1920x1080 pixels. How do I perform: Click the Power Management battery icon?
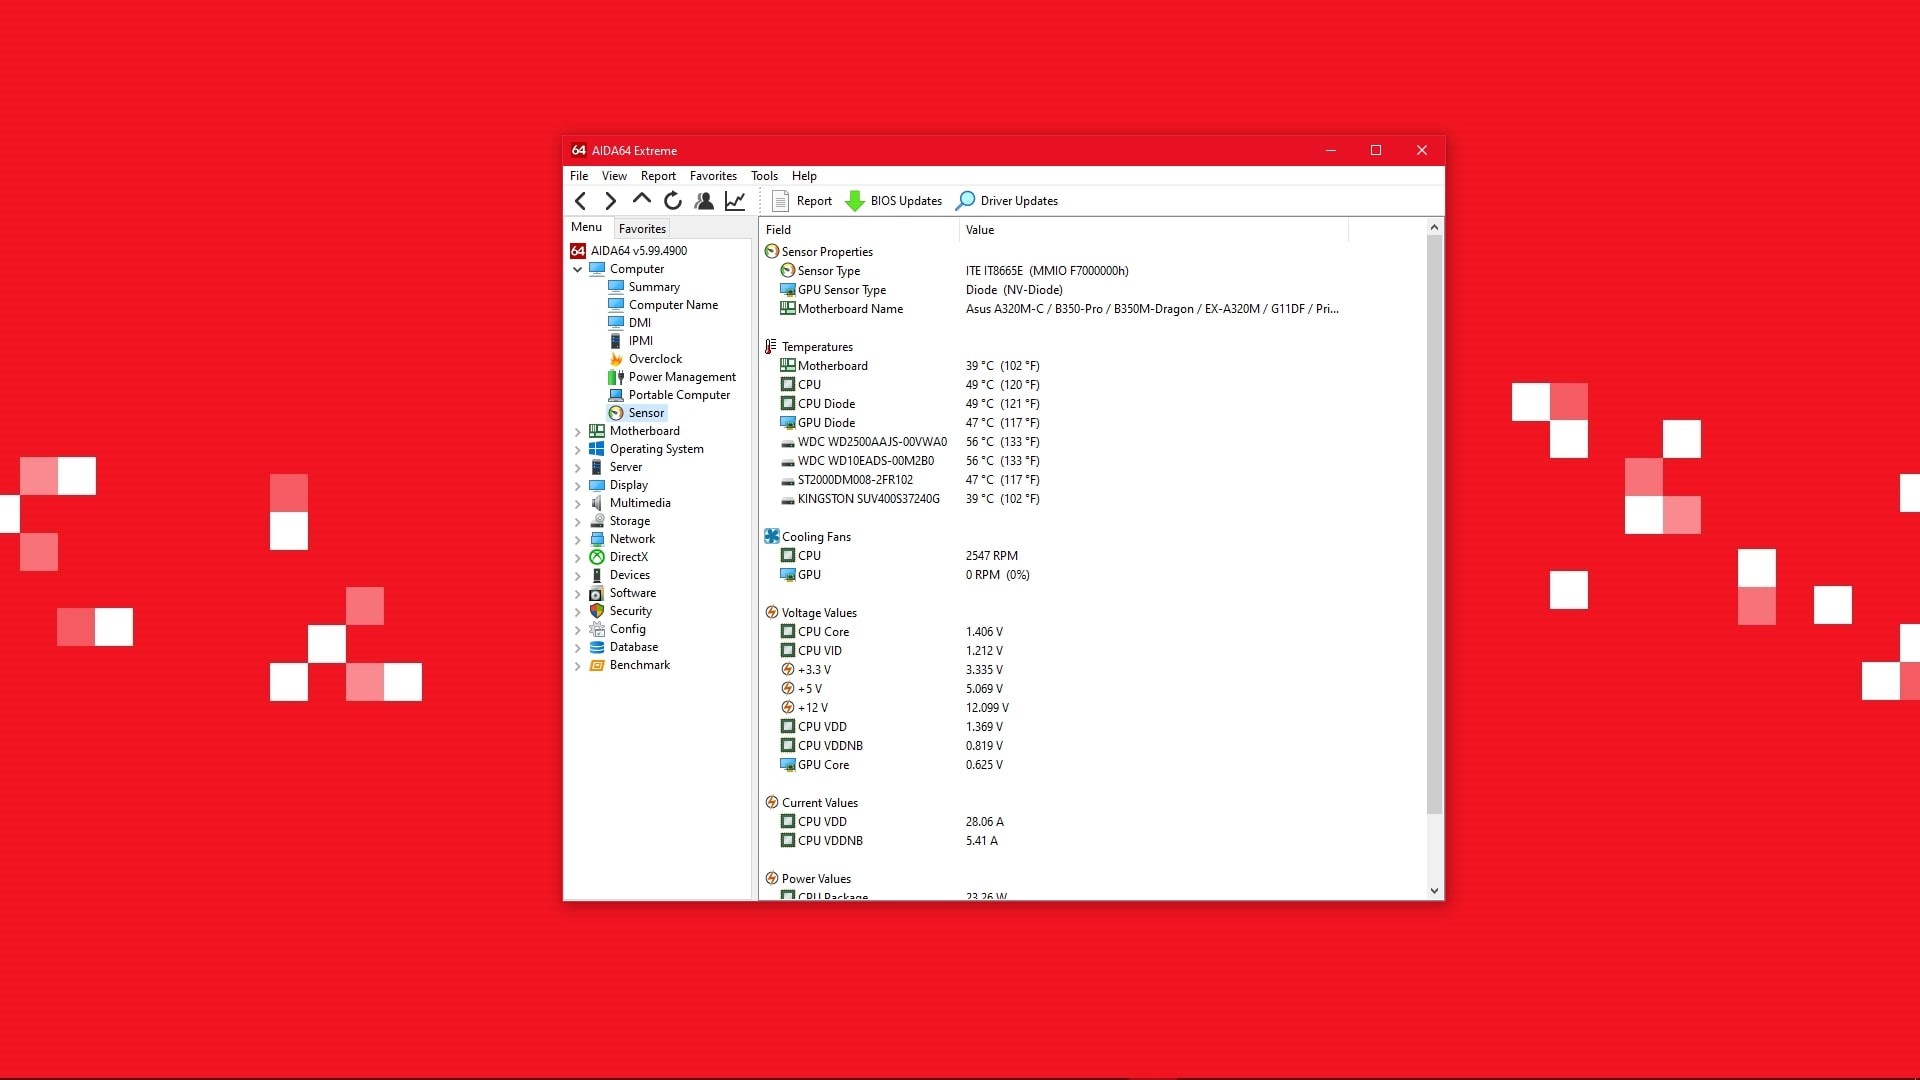tap(616, 377)
